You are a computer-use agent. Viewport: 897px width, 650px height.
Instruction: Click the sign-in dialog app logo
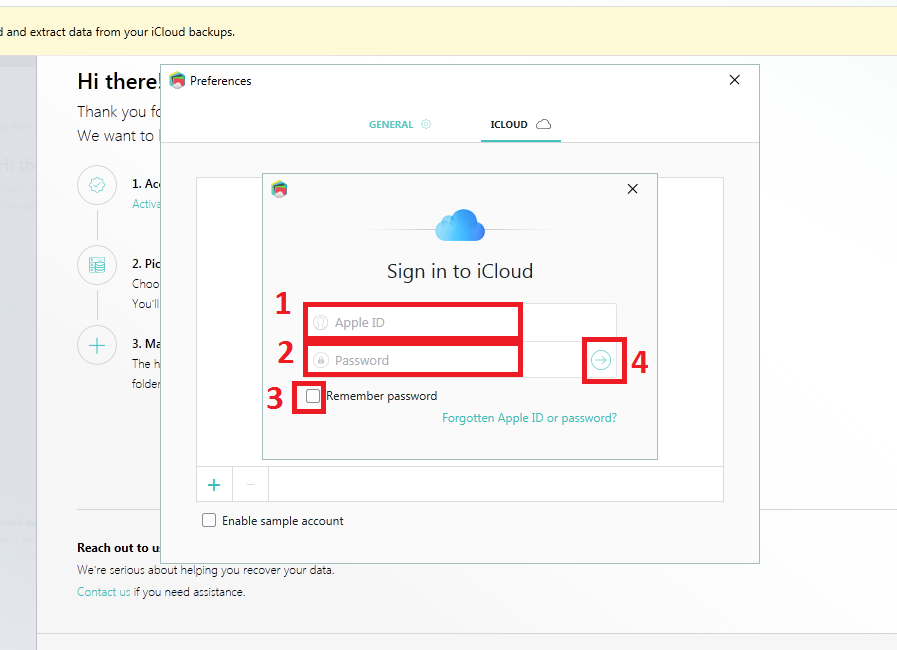[x=279, y=189]
